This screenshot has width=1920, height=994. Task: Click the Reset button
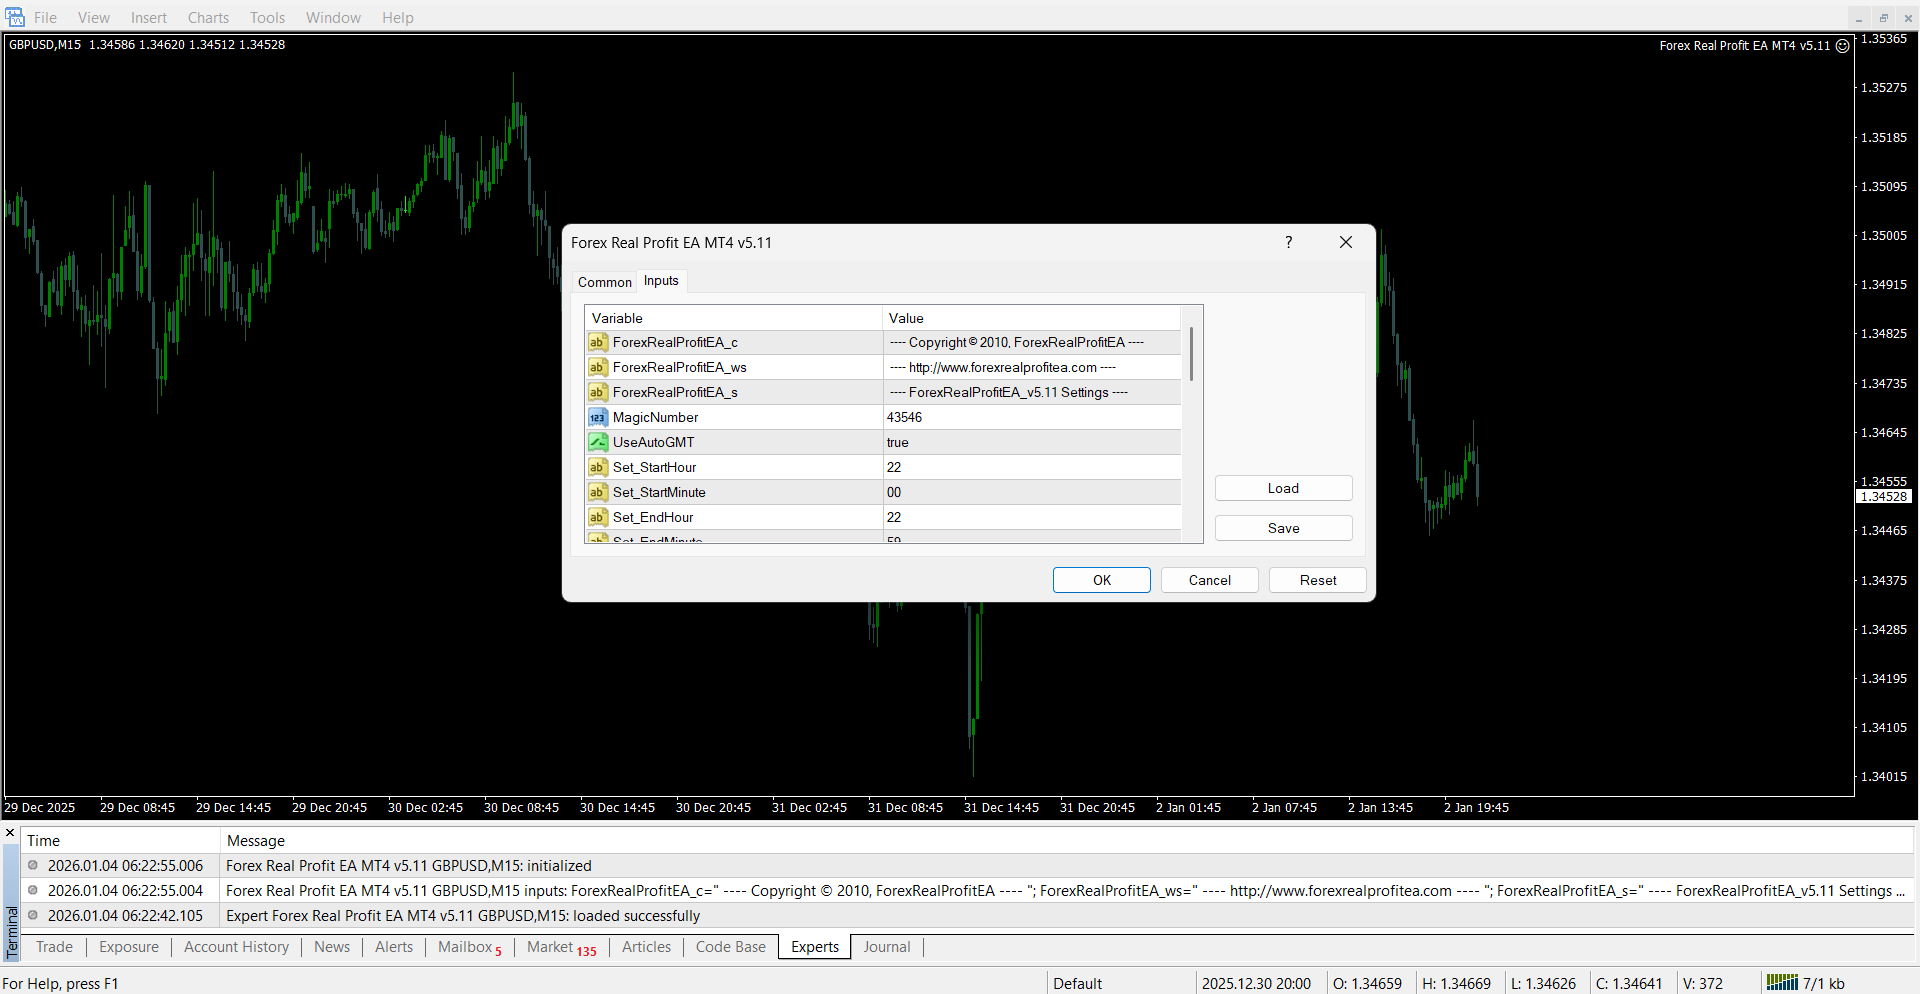click(1317, 580)
